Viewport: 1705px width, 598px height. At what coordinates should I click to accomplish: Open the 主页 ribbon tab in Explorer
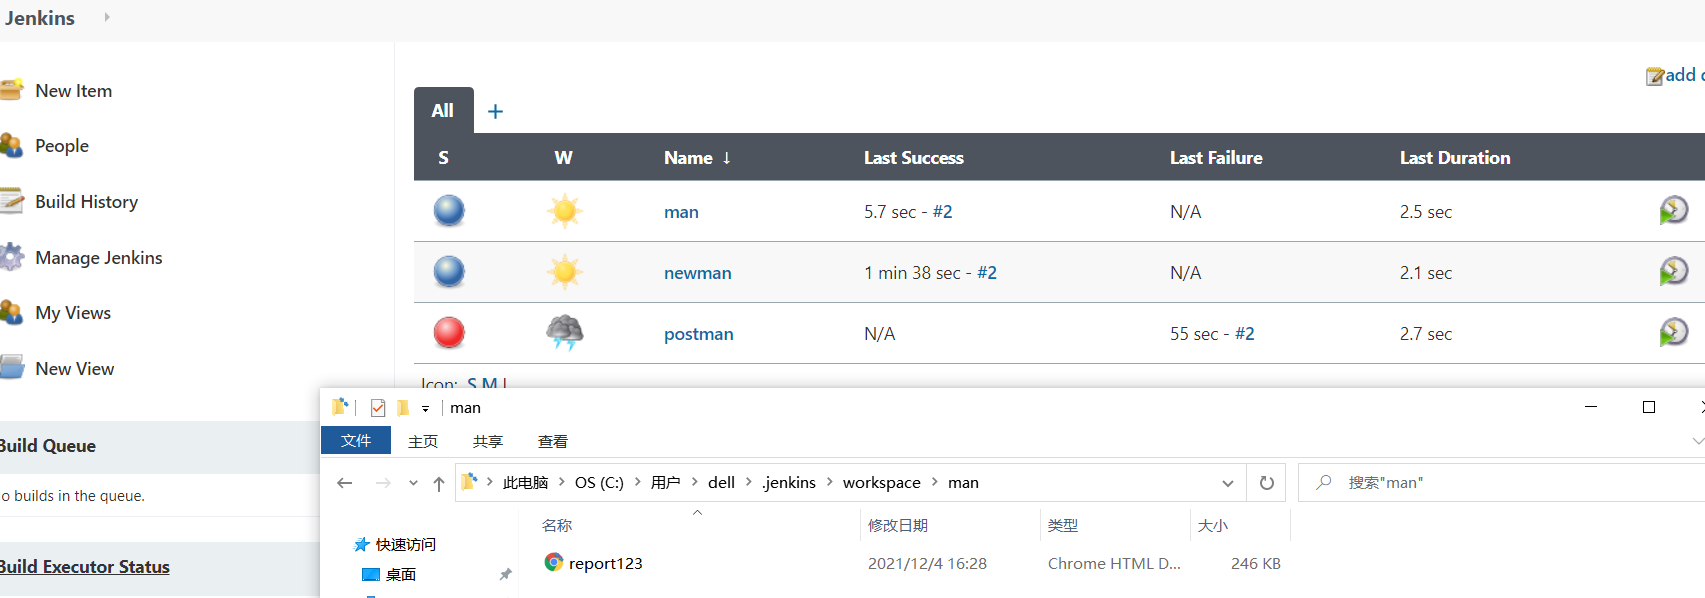[423, 441]
